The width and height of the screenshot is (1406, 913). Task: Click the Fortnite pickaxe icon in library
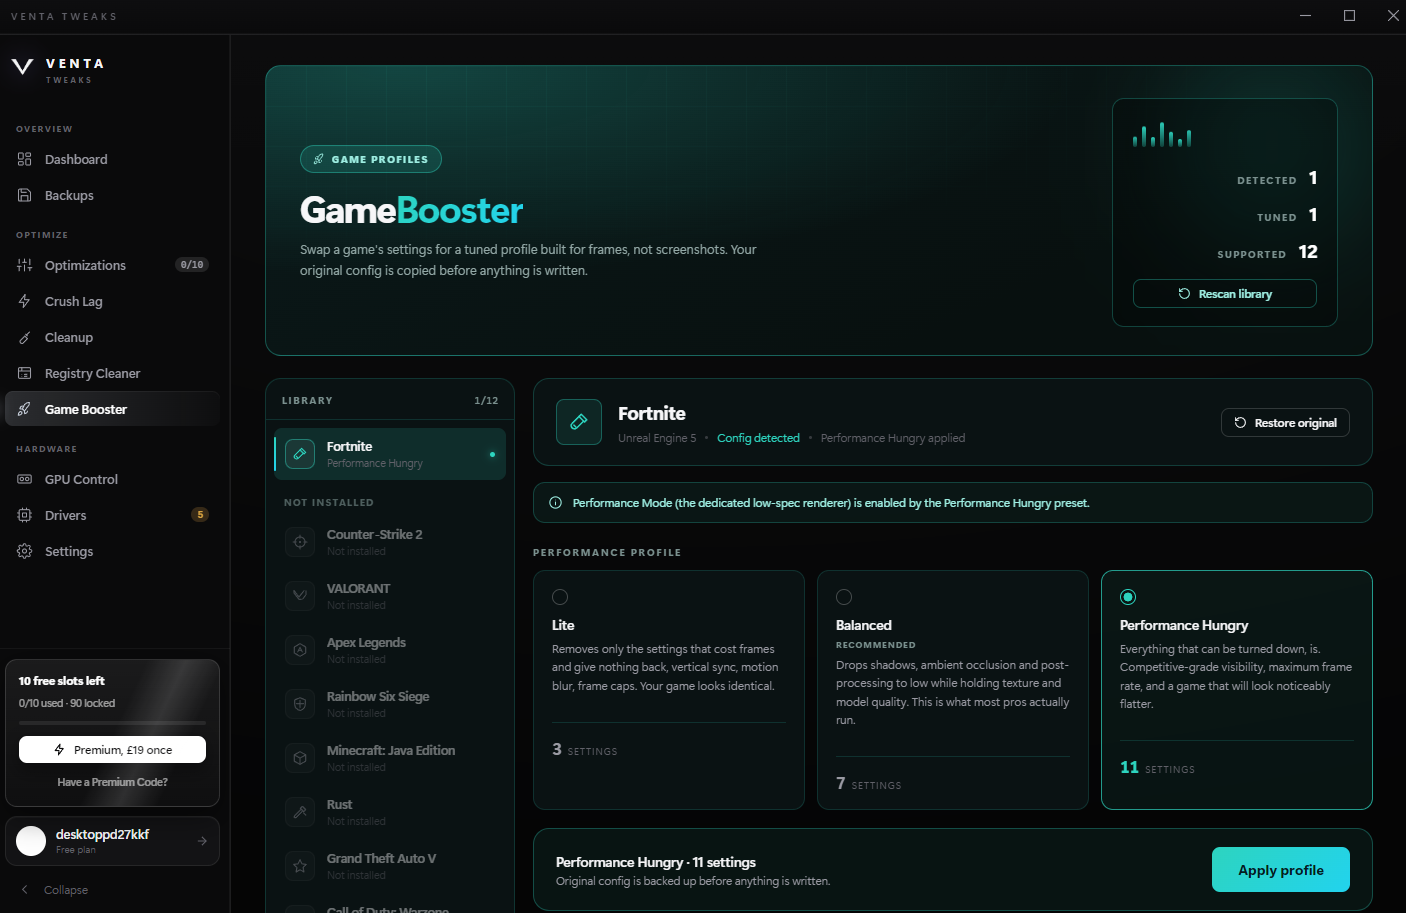(x=300, y=454)
